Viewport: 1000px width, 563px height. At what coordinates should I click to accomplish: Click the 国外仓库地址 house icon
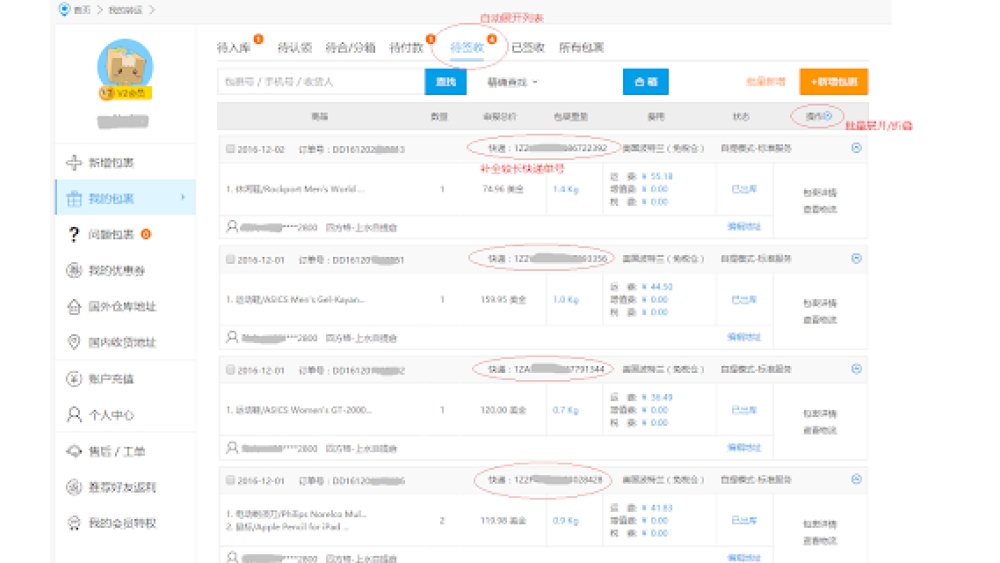tap(74, 307)
